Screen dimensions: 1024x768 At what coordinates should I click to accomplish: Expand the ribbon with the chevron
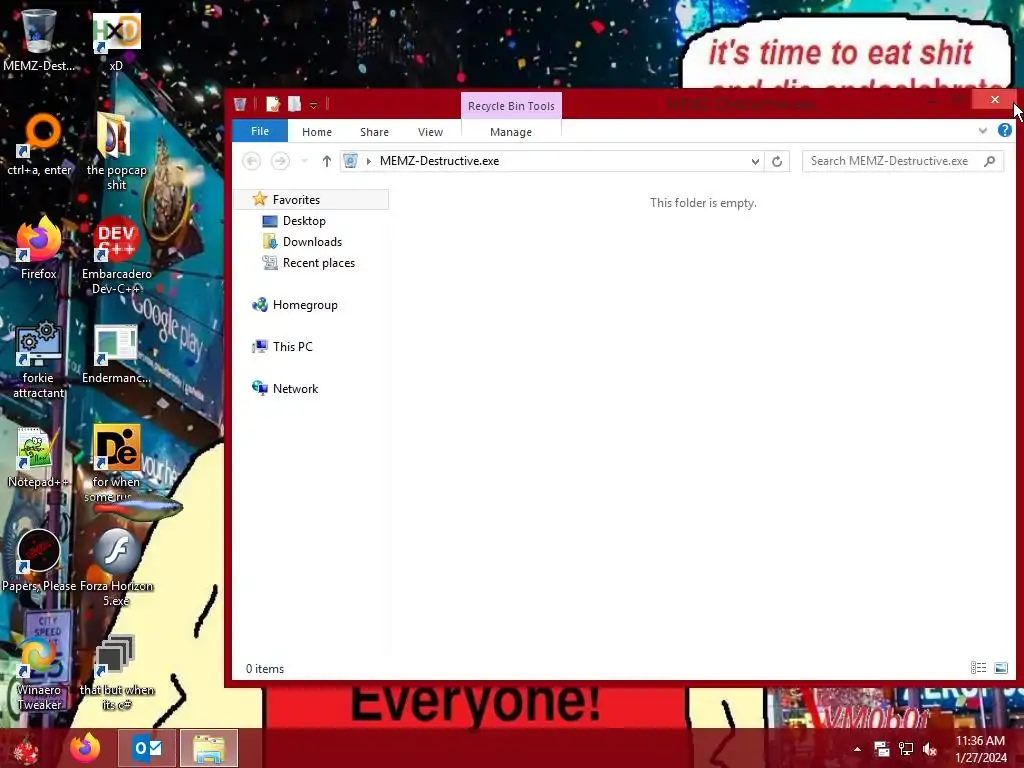[x=982, y=131]
